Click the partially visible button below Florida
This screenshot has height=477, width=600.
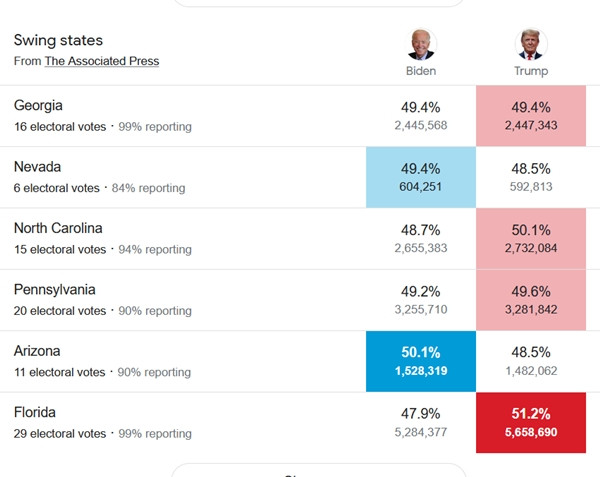[318, 471]
